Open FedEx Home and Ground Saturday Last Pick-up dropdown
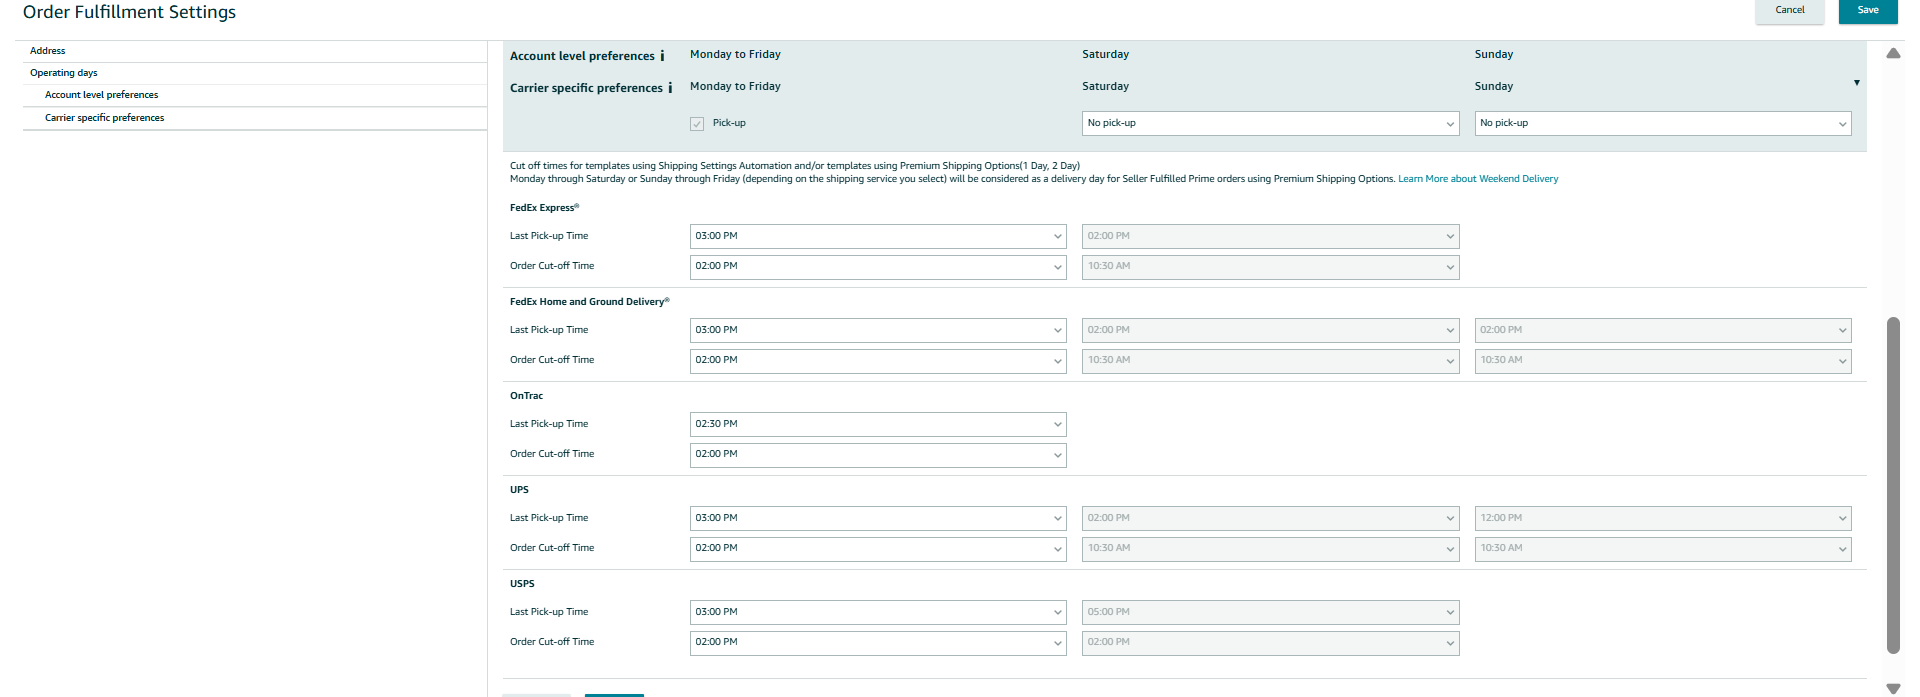Image resolution: width=1920 pixels, height=697 pixels. tap(1270, 331)
